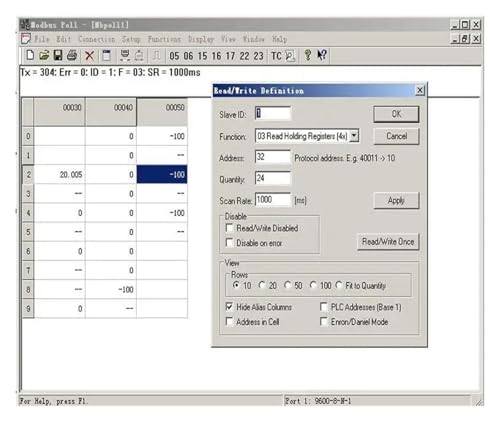This screenshot has height=422, width=500.
Task: Click the TC toolbar button
Action: tap(276, 56)
